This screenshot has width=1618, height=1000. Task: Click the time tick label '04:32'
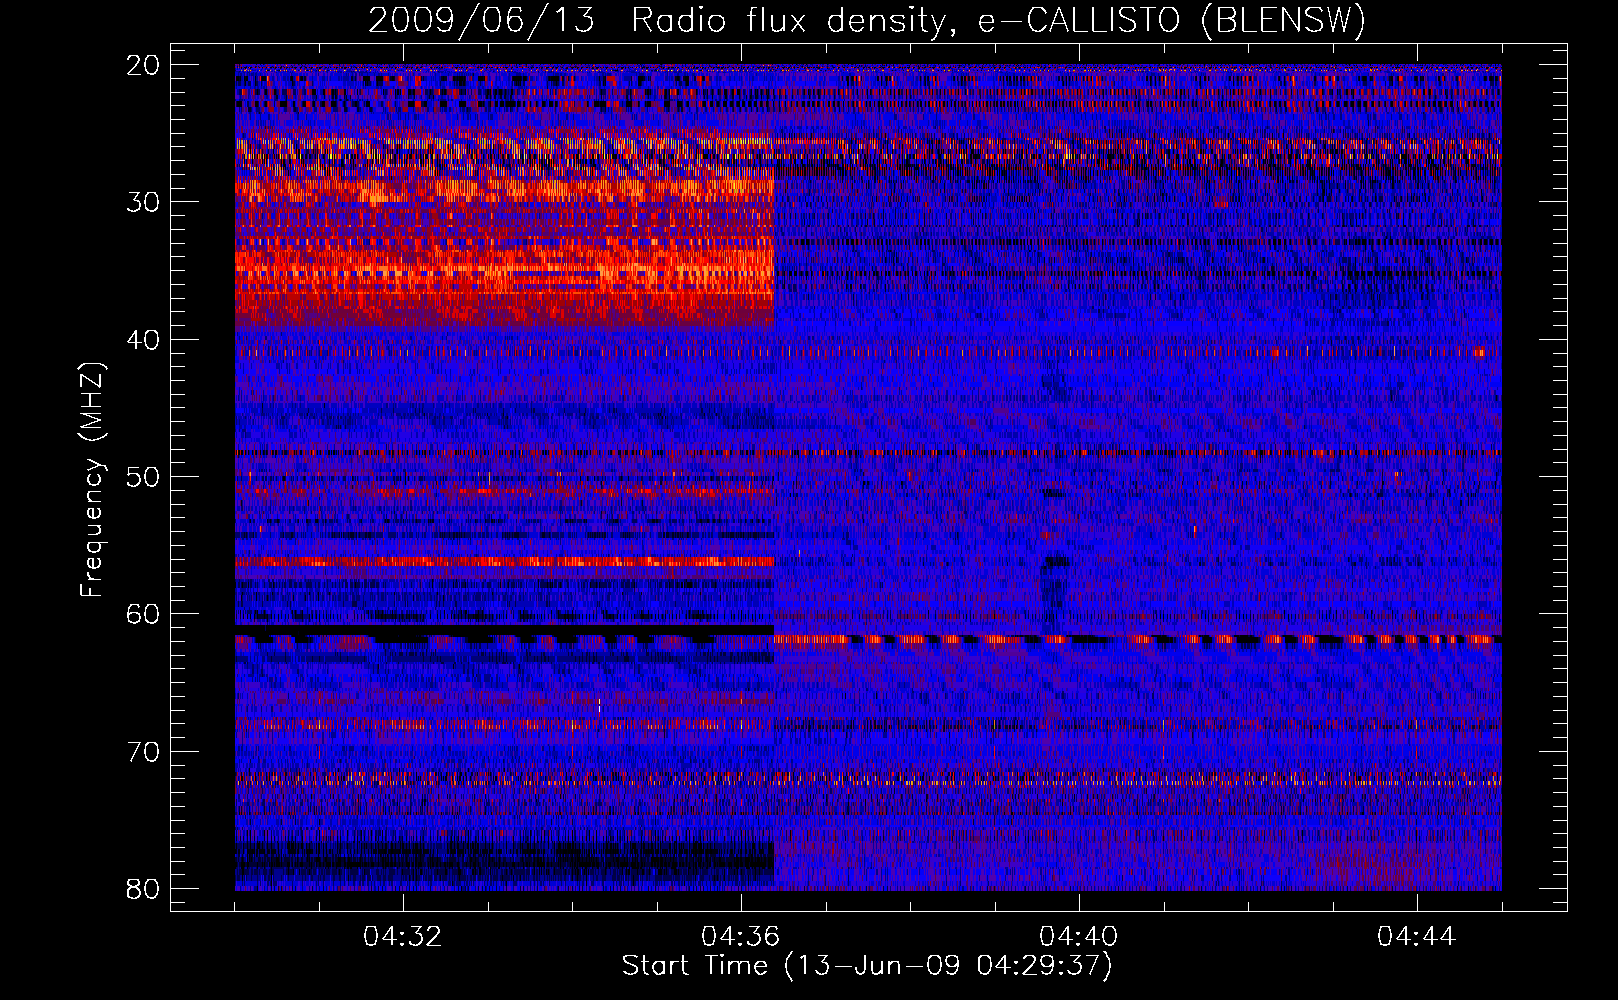403,937
